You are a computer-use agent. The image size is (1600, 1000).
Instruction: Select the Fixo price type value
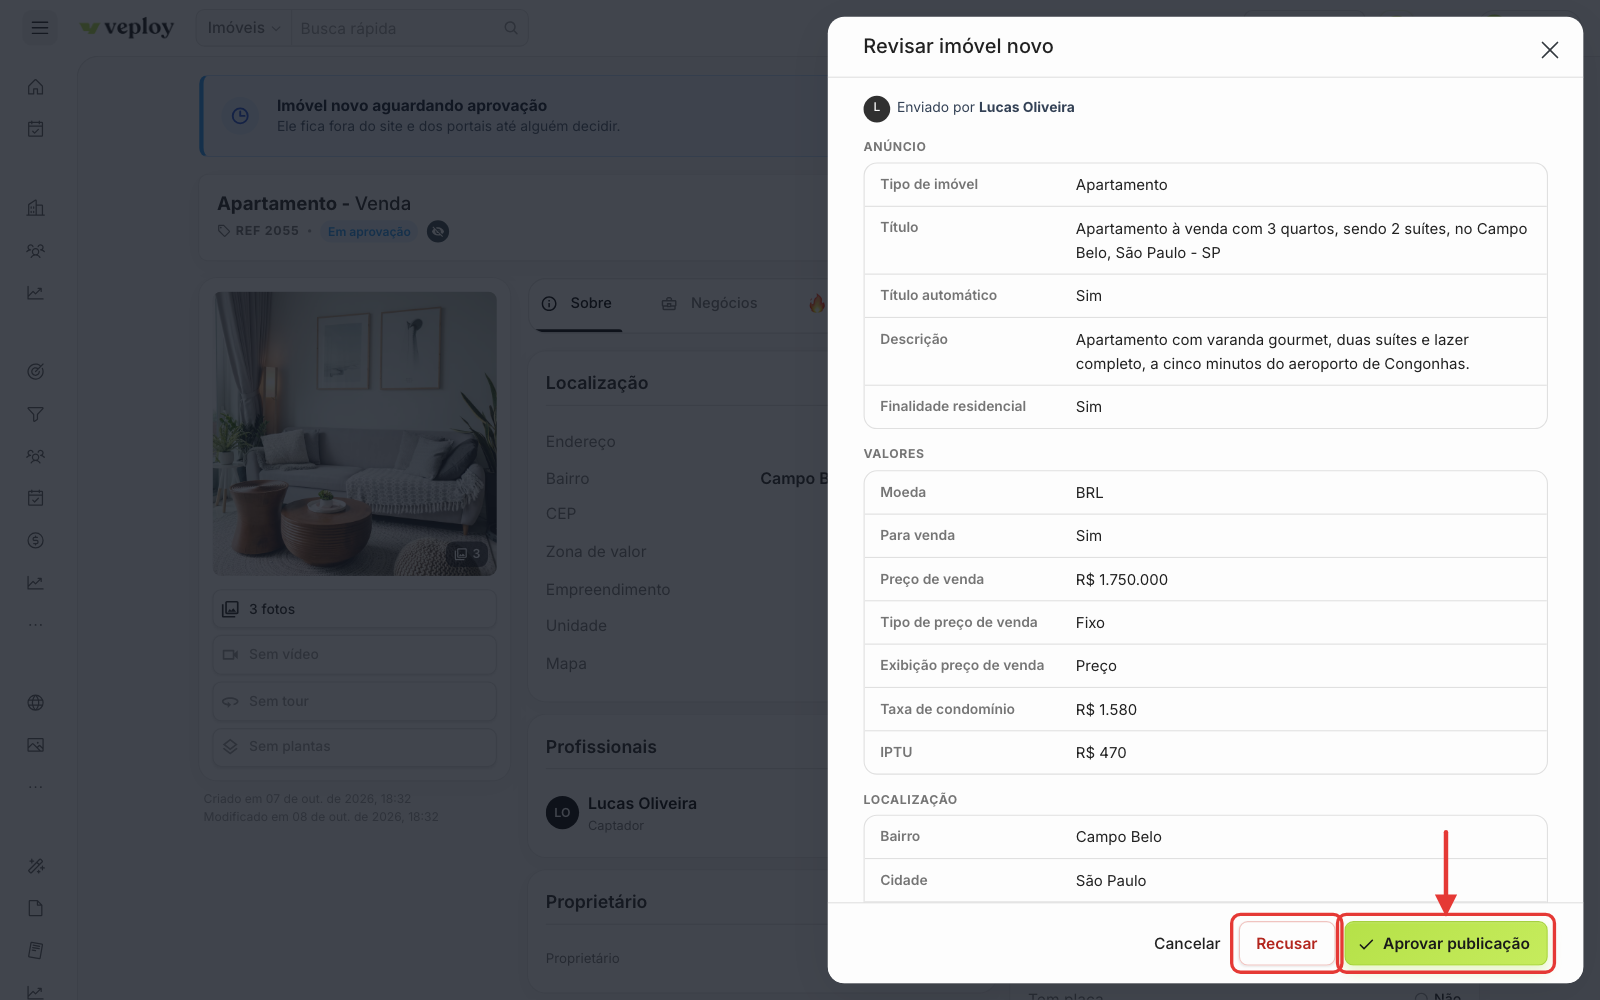[x=1090, y=623]
